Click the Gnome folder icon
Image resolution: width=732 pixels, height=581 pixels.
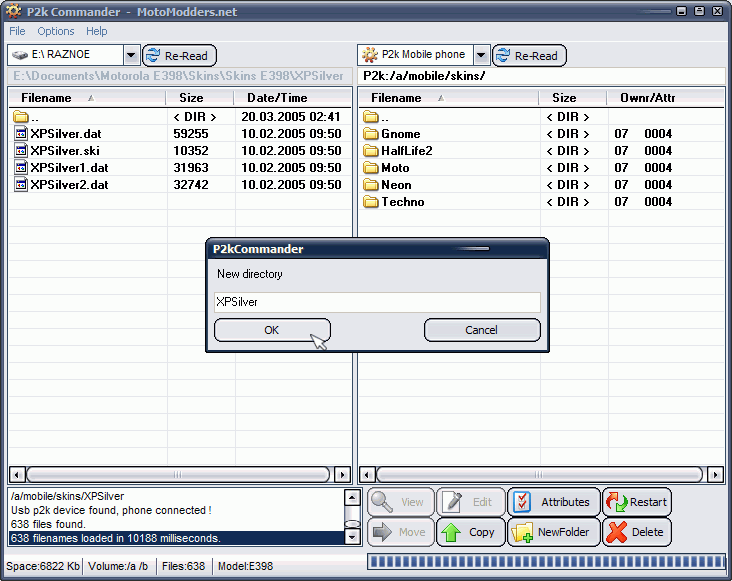click(x=371, y=134)
